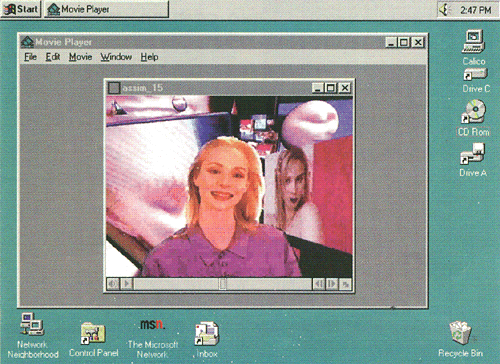This screenshot has height=364, width=500.
Task: Click the volume speaker button in movie controls
Action: pyautogui.click(x=113, y=284)
